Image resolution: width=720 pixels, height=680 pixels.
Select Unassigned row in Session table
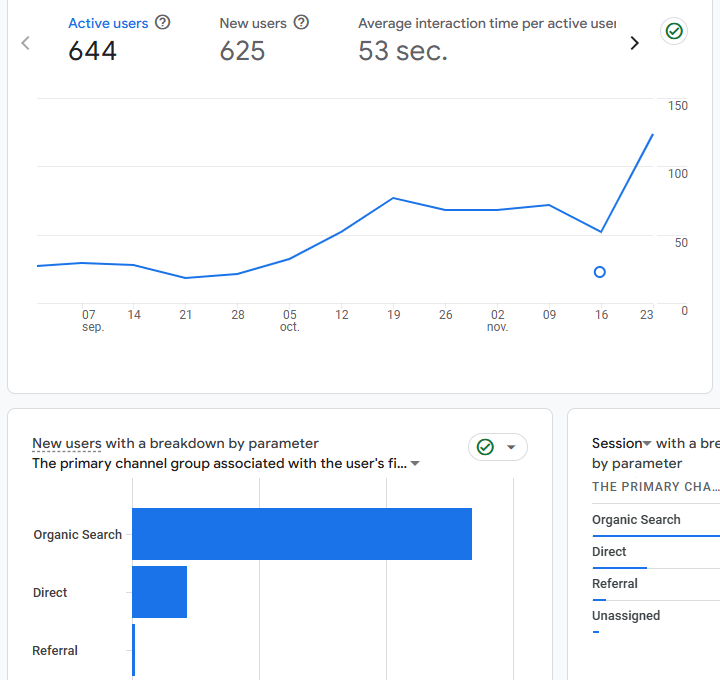click(626, 616)
